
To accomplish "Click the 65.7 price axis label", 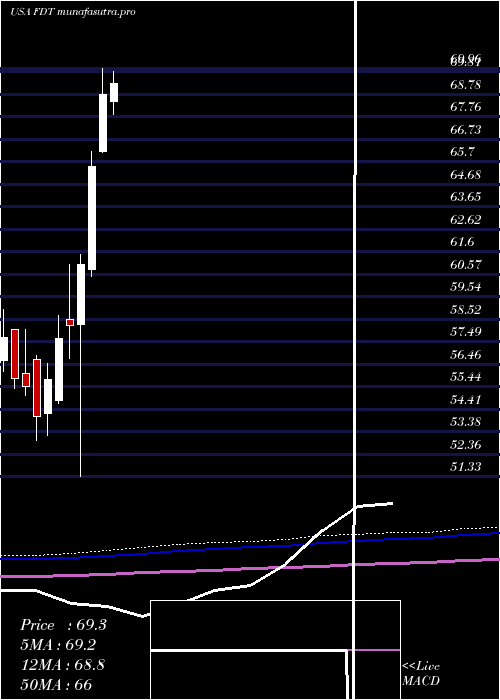I will click(x=462, y=152).
